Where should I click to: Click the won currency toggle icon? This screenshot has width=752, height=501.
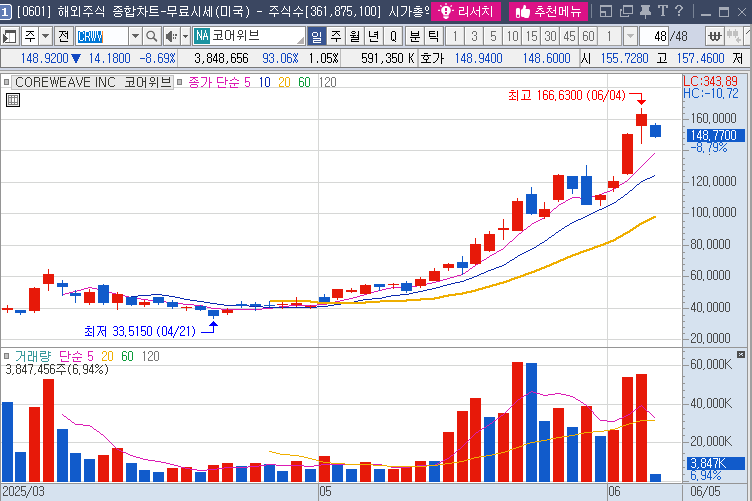pyautogui.click(x=715, y=36)
